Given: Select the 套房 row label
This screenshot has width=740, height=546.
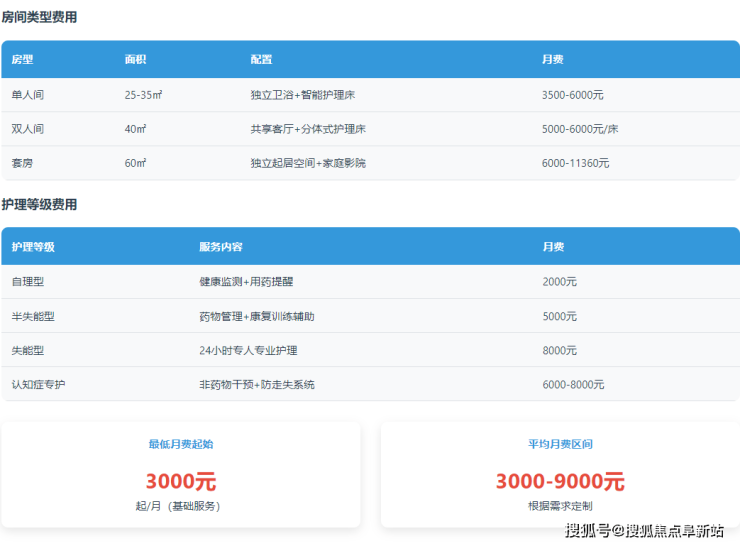Looking at the screenshot, I should pyautogui.click(x=22, y=163).
